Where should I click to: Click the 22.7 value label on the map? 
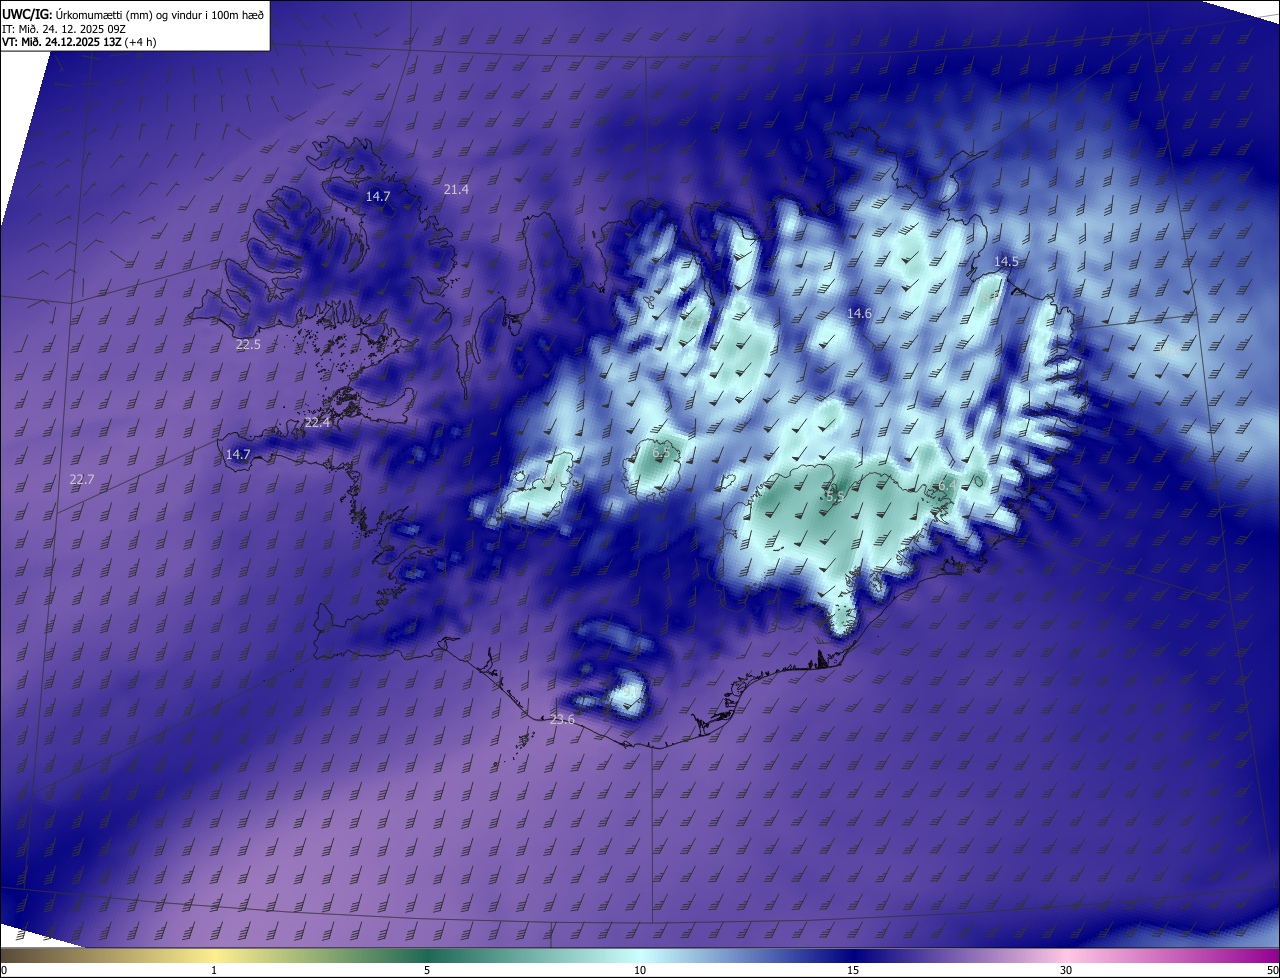click(x=82, y=479)
